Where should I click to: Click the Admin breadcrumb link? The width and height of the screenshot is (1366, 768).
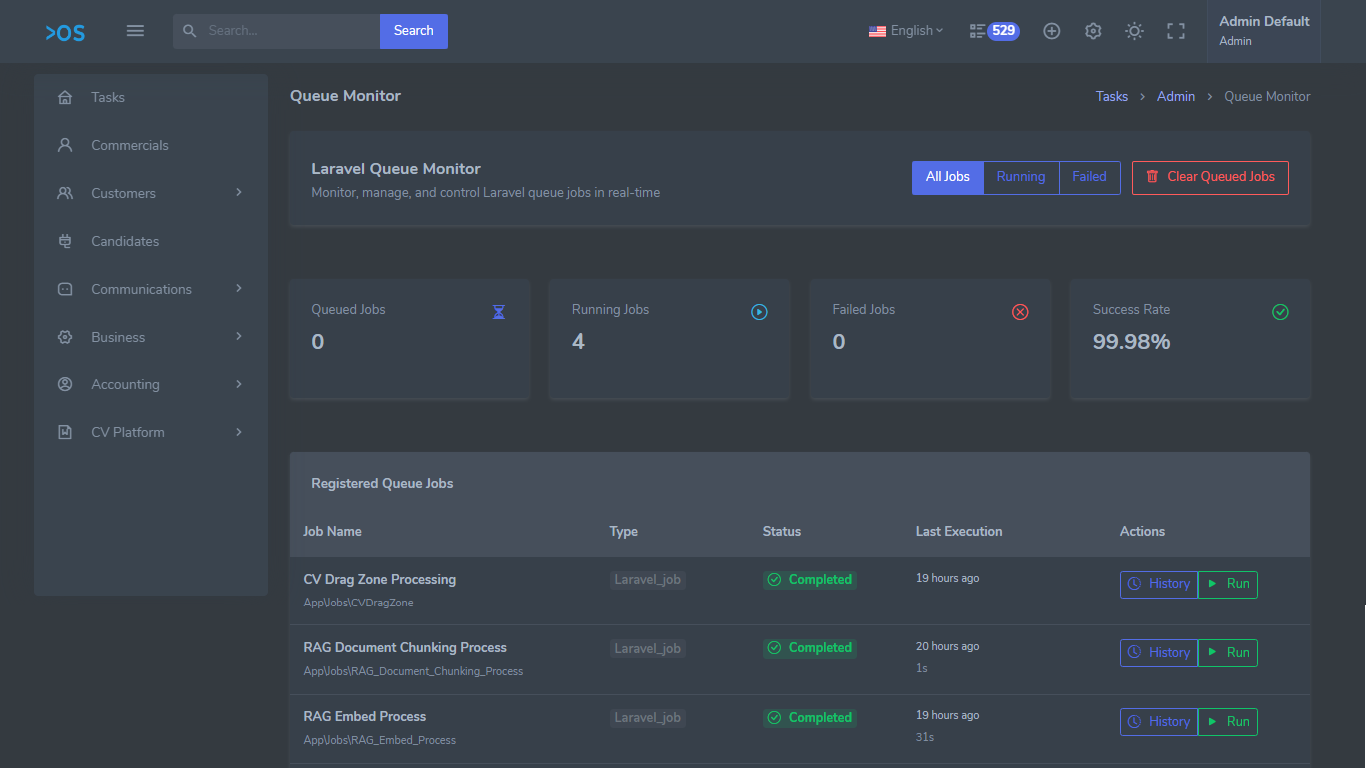pos(1176,97)
